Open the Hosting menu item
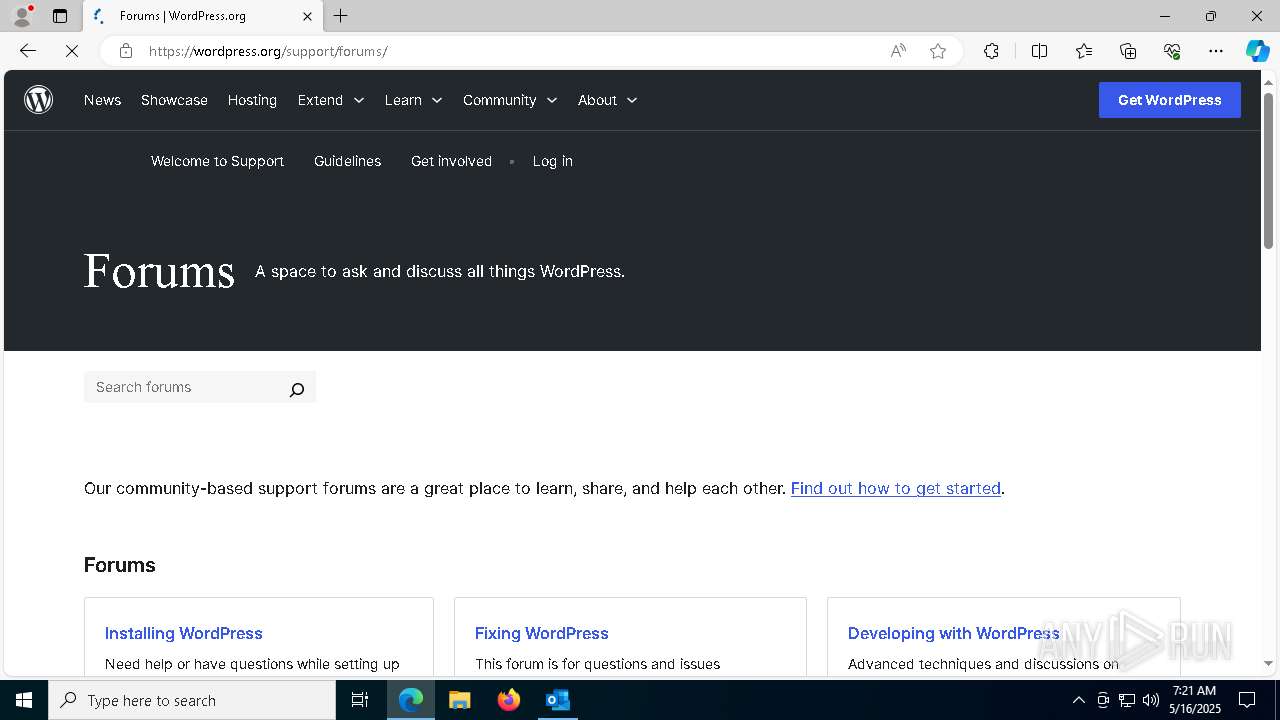The width and height of the screenshot is (1280, 720). (252, 100)
